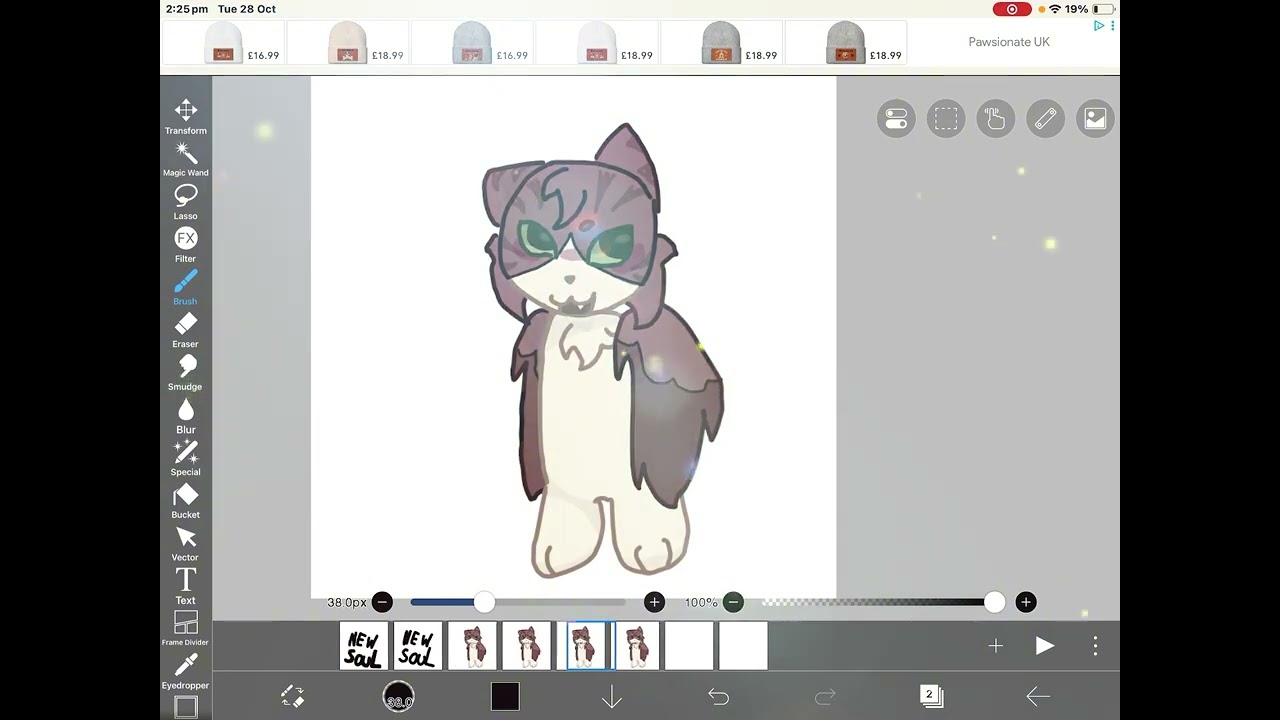The width and height of the screenshot is (1280, 720).
Task: Toggle the view settings switch icon
Action: [896, 119]
